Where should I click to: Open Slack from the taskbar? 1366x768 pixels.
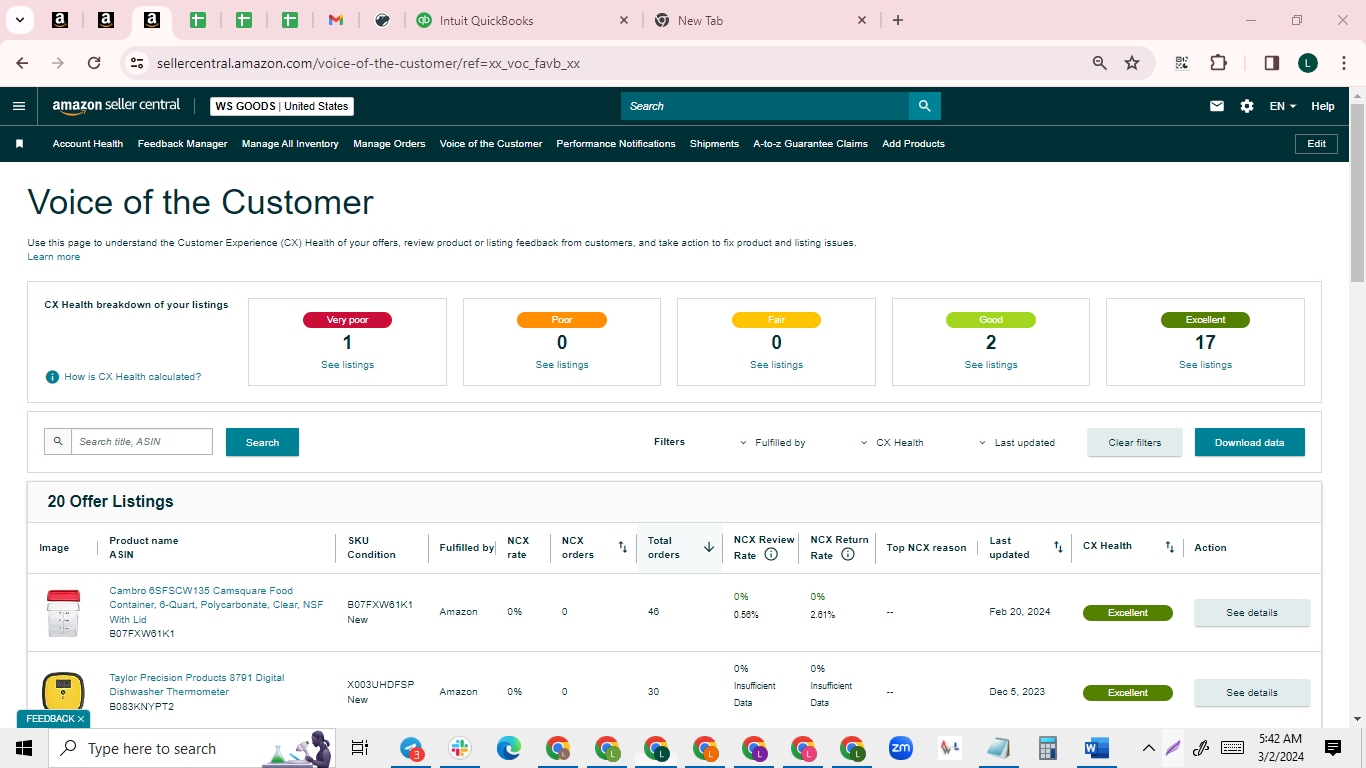[x=460, y=748]
